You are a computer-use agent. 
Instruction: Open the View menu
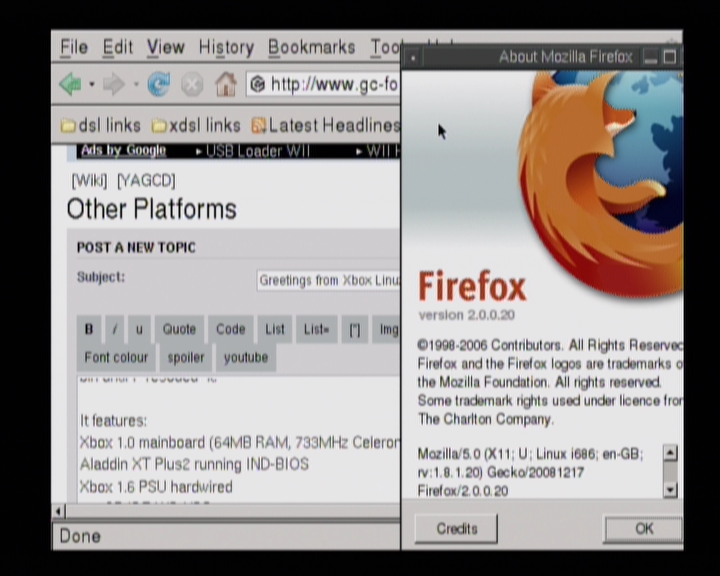click(x=166, y=47)
